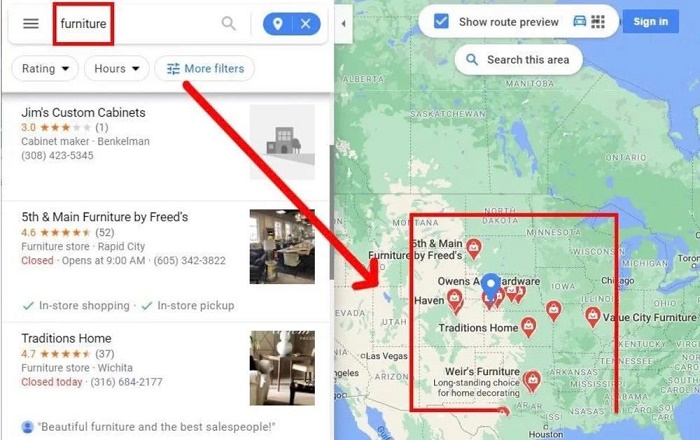
Task: Click the Search this area button
Action: pos(519,59)
